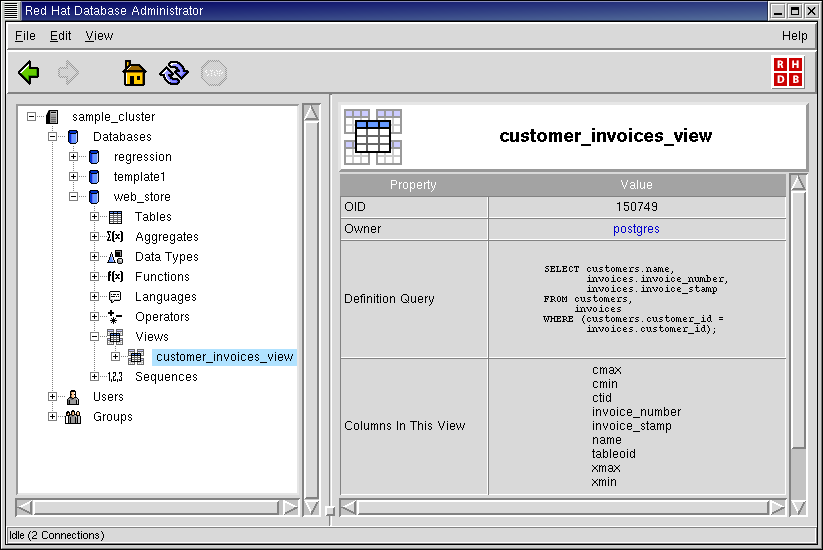The height and width of the screenshot is (550, 823).
Task: Click the OID value 150749
Action: [637, 207]
